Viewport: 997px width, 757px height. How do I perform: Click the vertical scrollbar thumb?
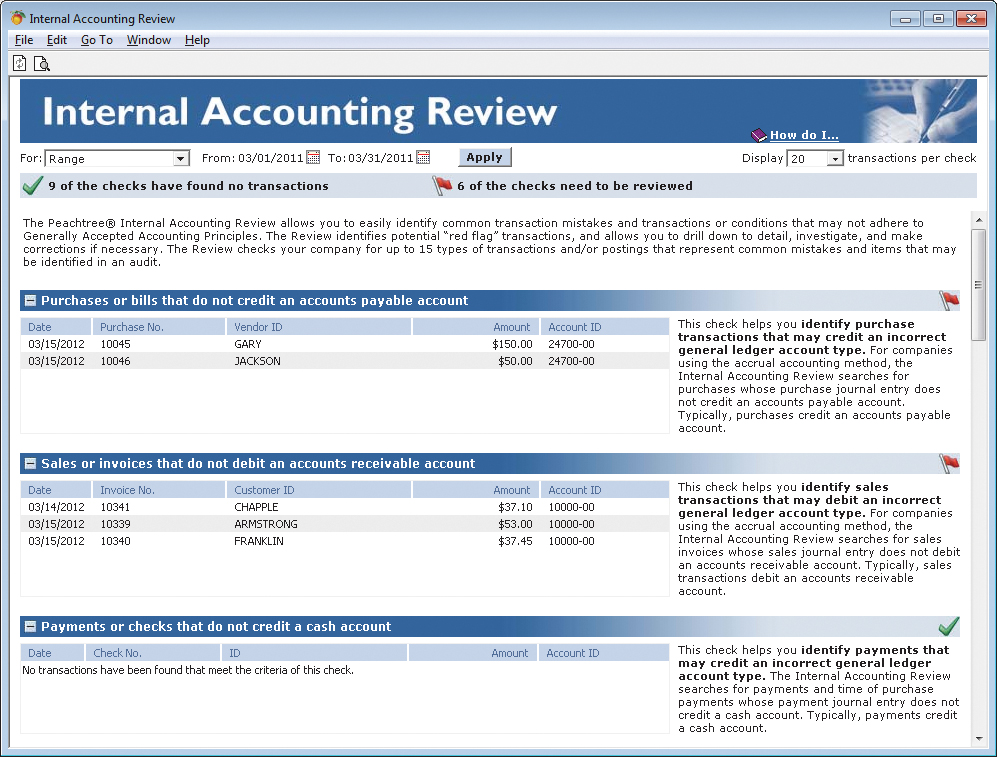point(979,285)
